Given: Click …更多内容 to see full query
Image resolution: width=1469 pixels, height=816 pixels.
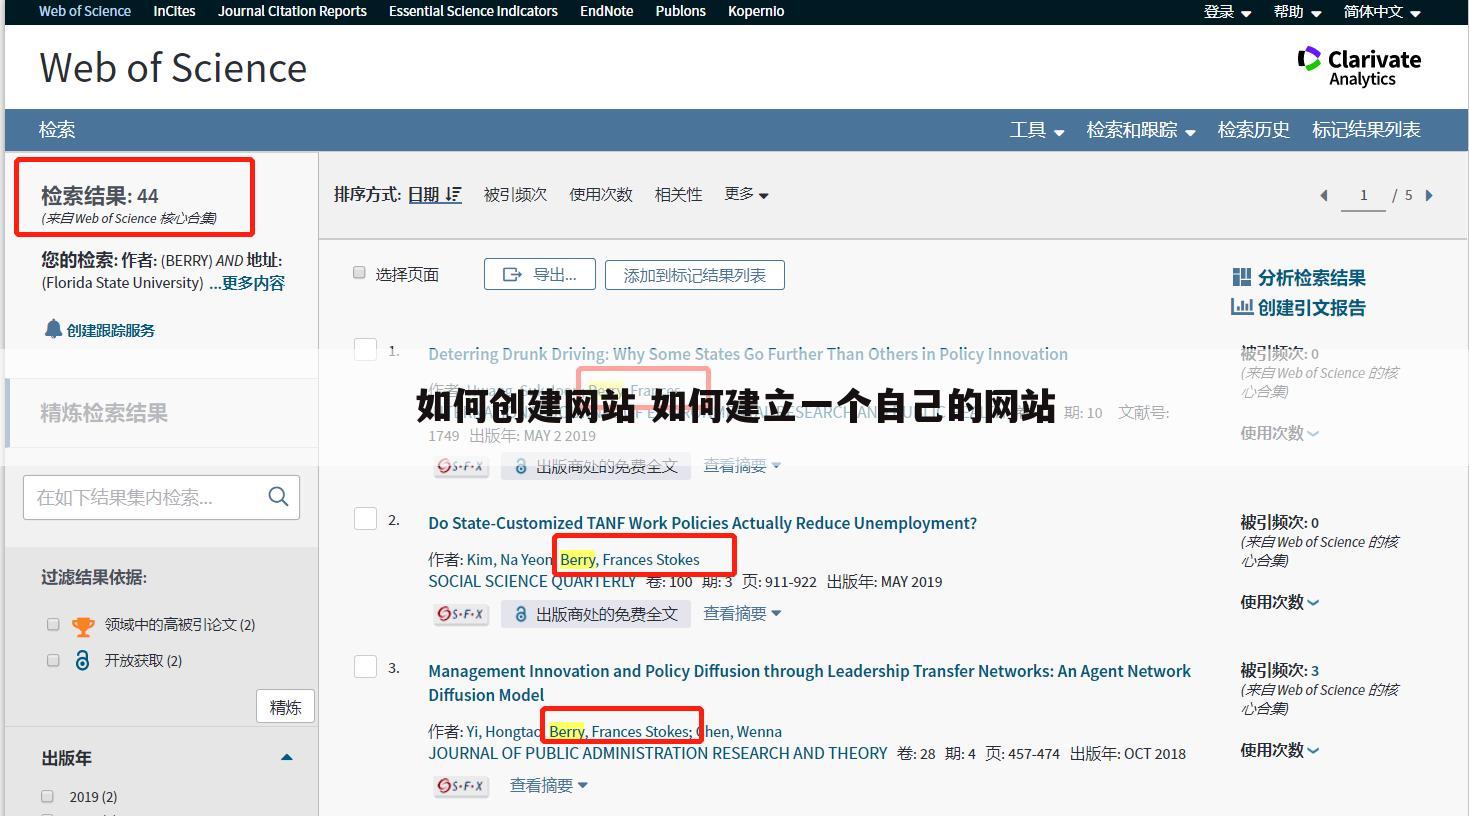Looking at the screenshot, I should coord(247,283).
